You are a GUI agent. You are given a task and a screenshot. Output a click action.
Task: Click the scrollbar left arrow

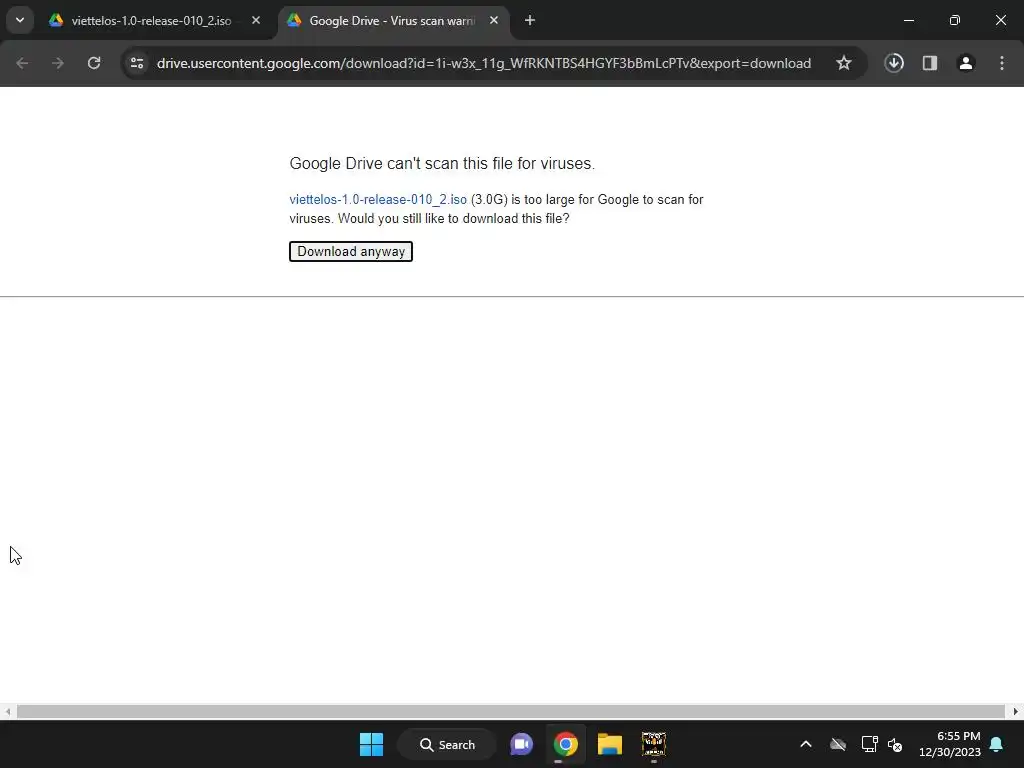7,711
